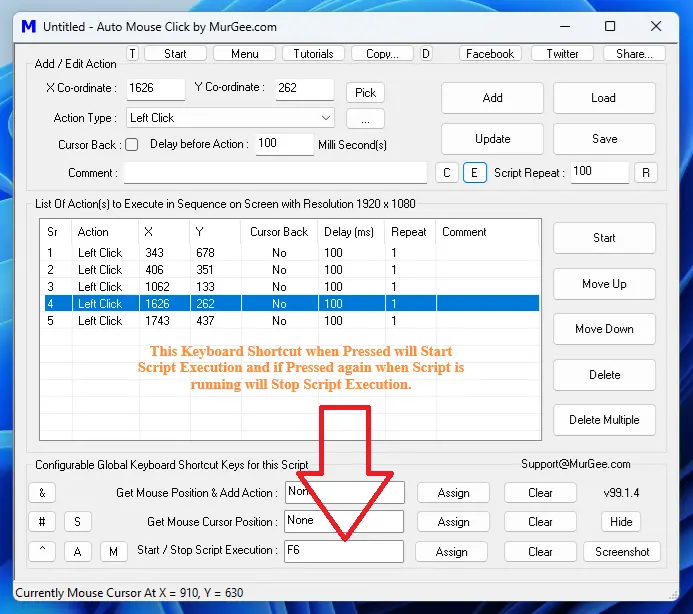The height and width of the screenshot is (614, 693).
Task: Click the C button next to Comment
Action: tap(447, 172)
